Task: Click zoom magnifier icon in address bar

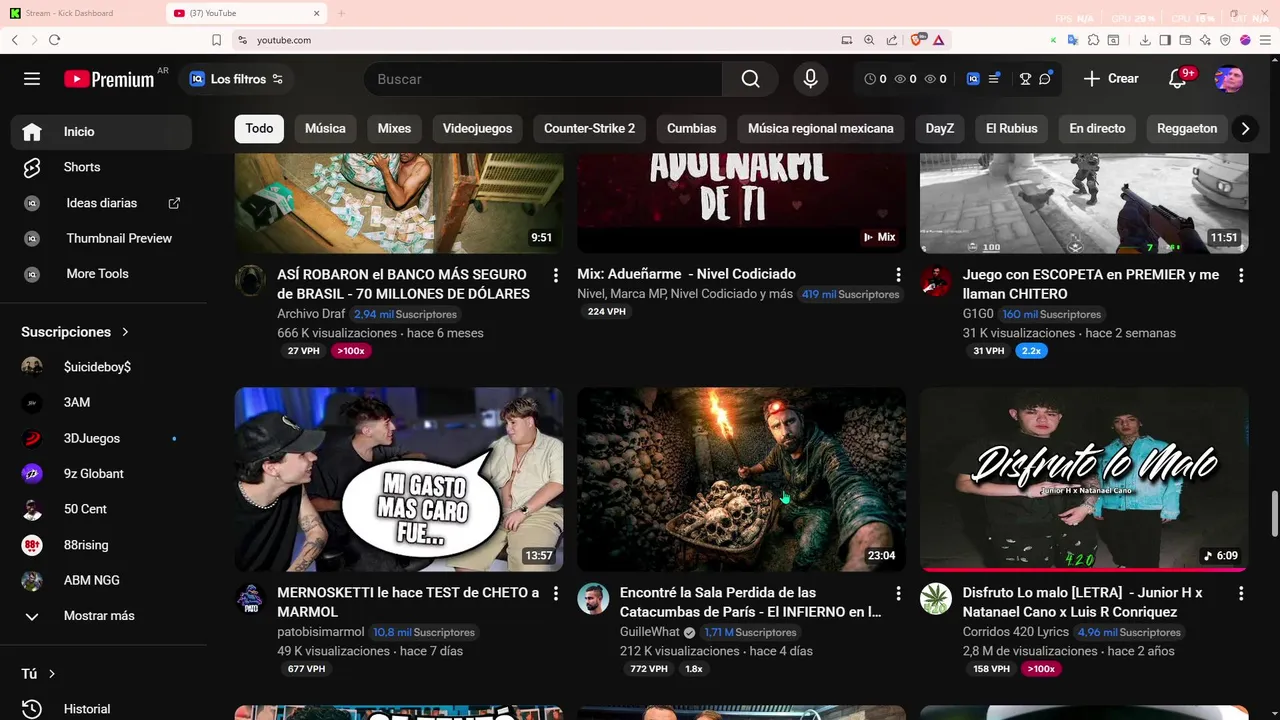Action: click(x=869, y=40)
